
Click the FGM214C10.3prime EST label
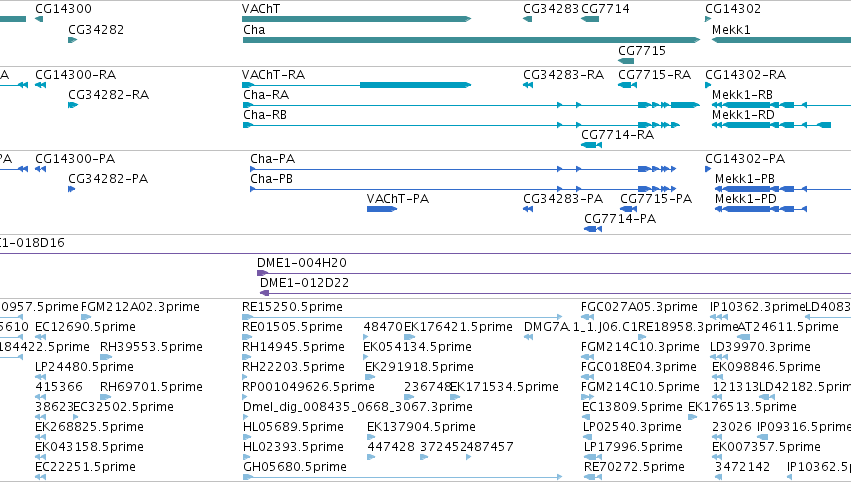(x=640, y=347)
